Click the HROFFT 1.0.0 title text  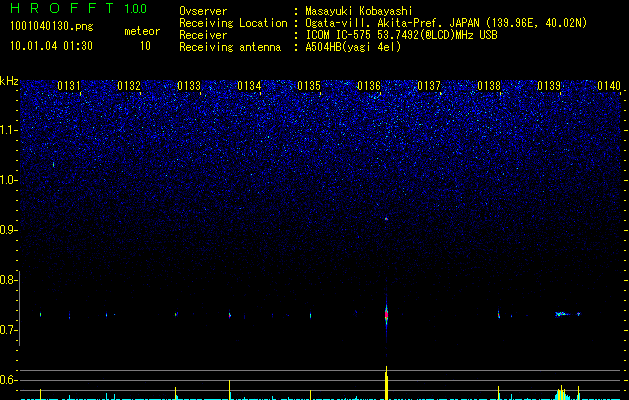[x=79, y=8]
